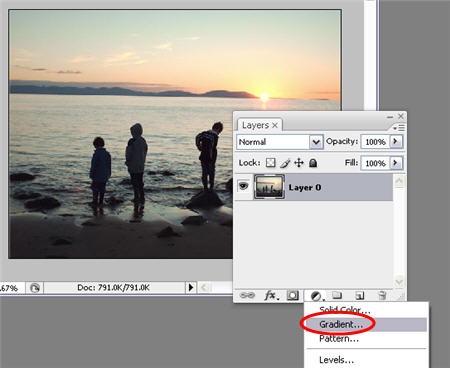Screen dimensions: 450x368
Task: Create a new layer group
Action: (337, 295)
